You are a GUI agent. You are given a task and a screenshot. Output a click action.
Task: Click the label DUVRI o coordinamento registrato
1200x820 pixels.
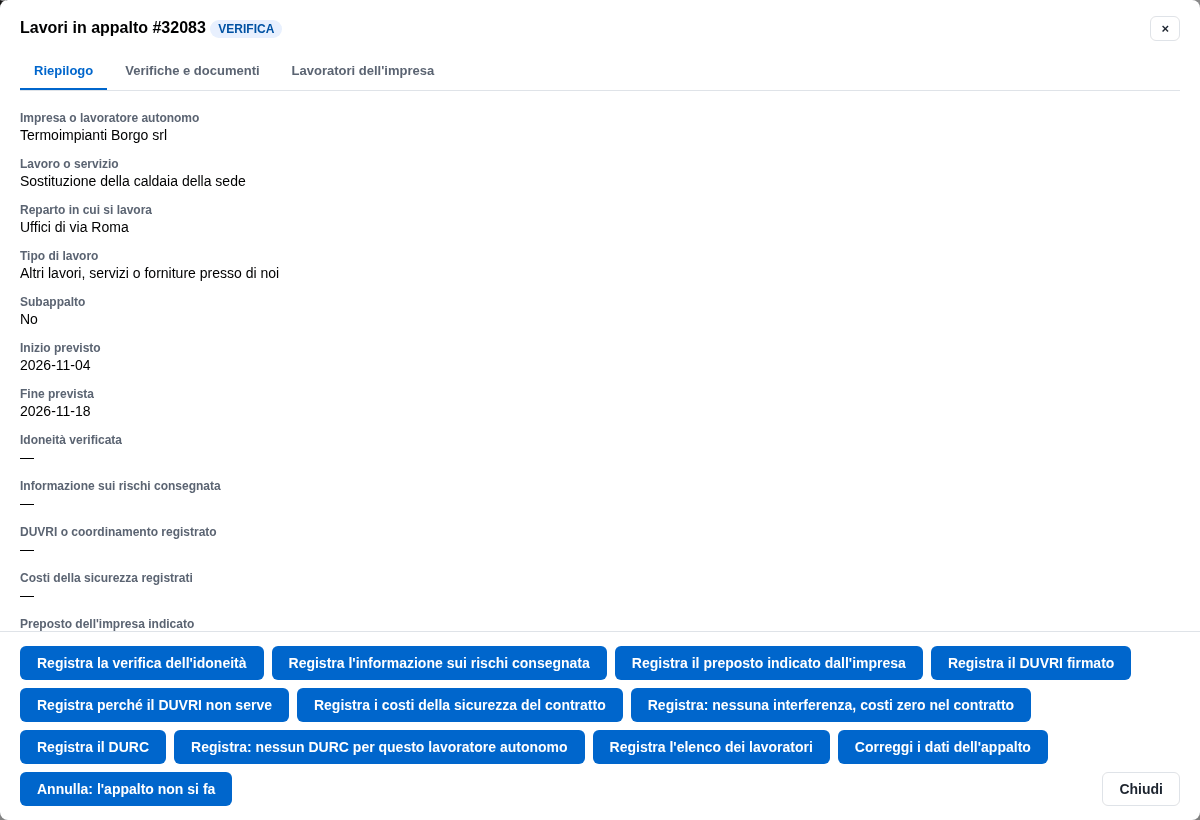118,532
